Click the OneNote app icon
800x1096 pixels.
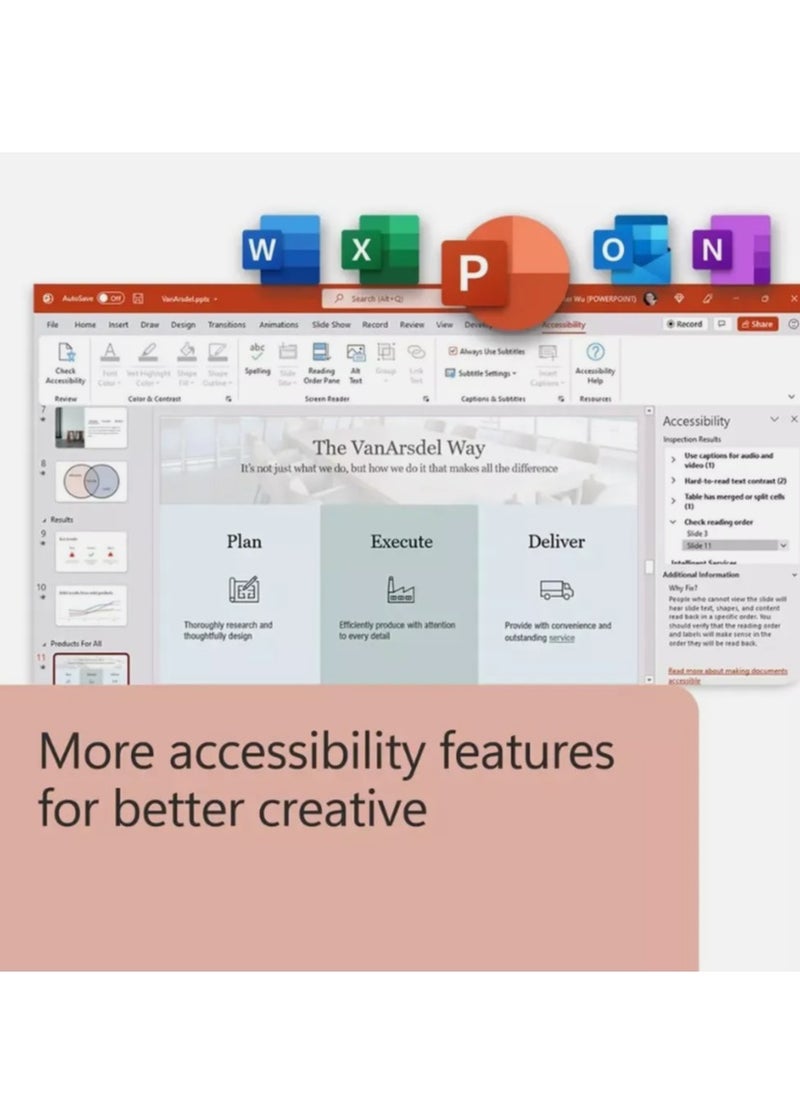pyautogui.click(x=732, y=249)
